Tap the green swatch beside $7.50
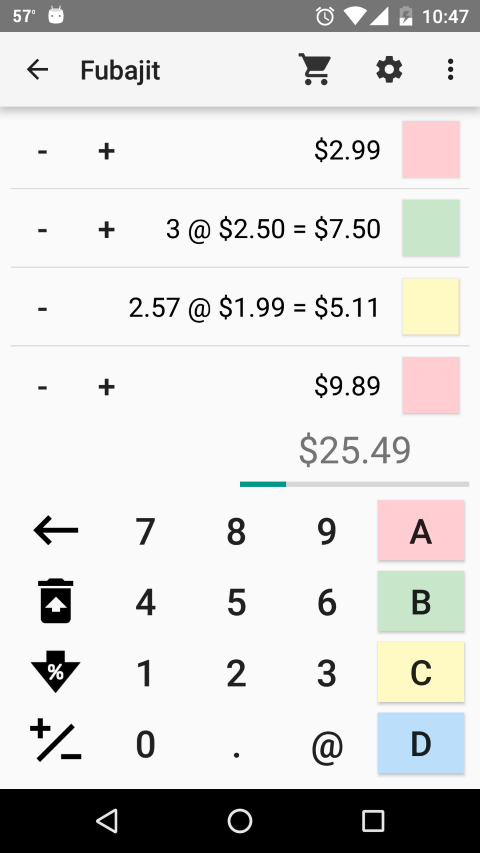The height and width of the screenshot is (853, 480). [x=430, y=228]
